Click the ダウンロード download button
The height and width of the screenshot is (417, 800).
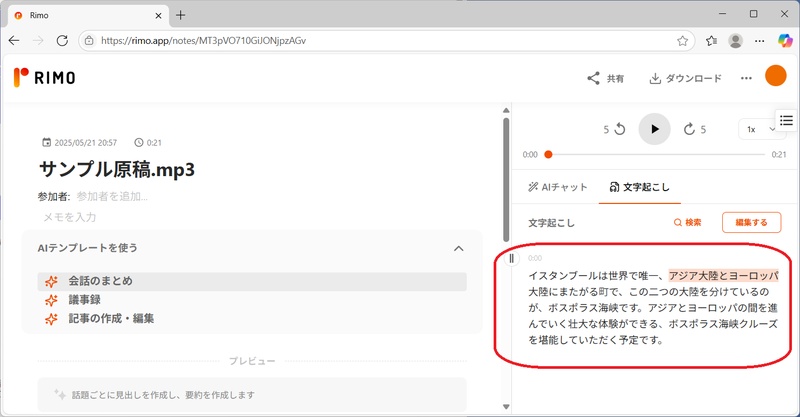pyautogui.click(x=685, y=79)
